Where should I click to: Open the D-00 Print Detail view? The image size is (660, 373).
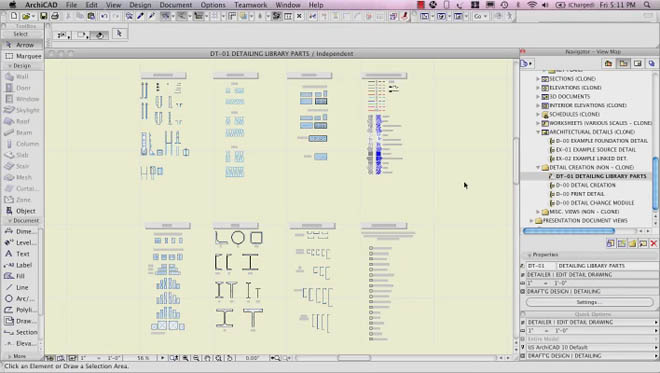pos(580,194)
